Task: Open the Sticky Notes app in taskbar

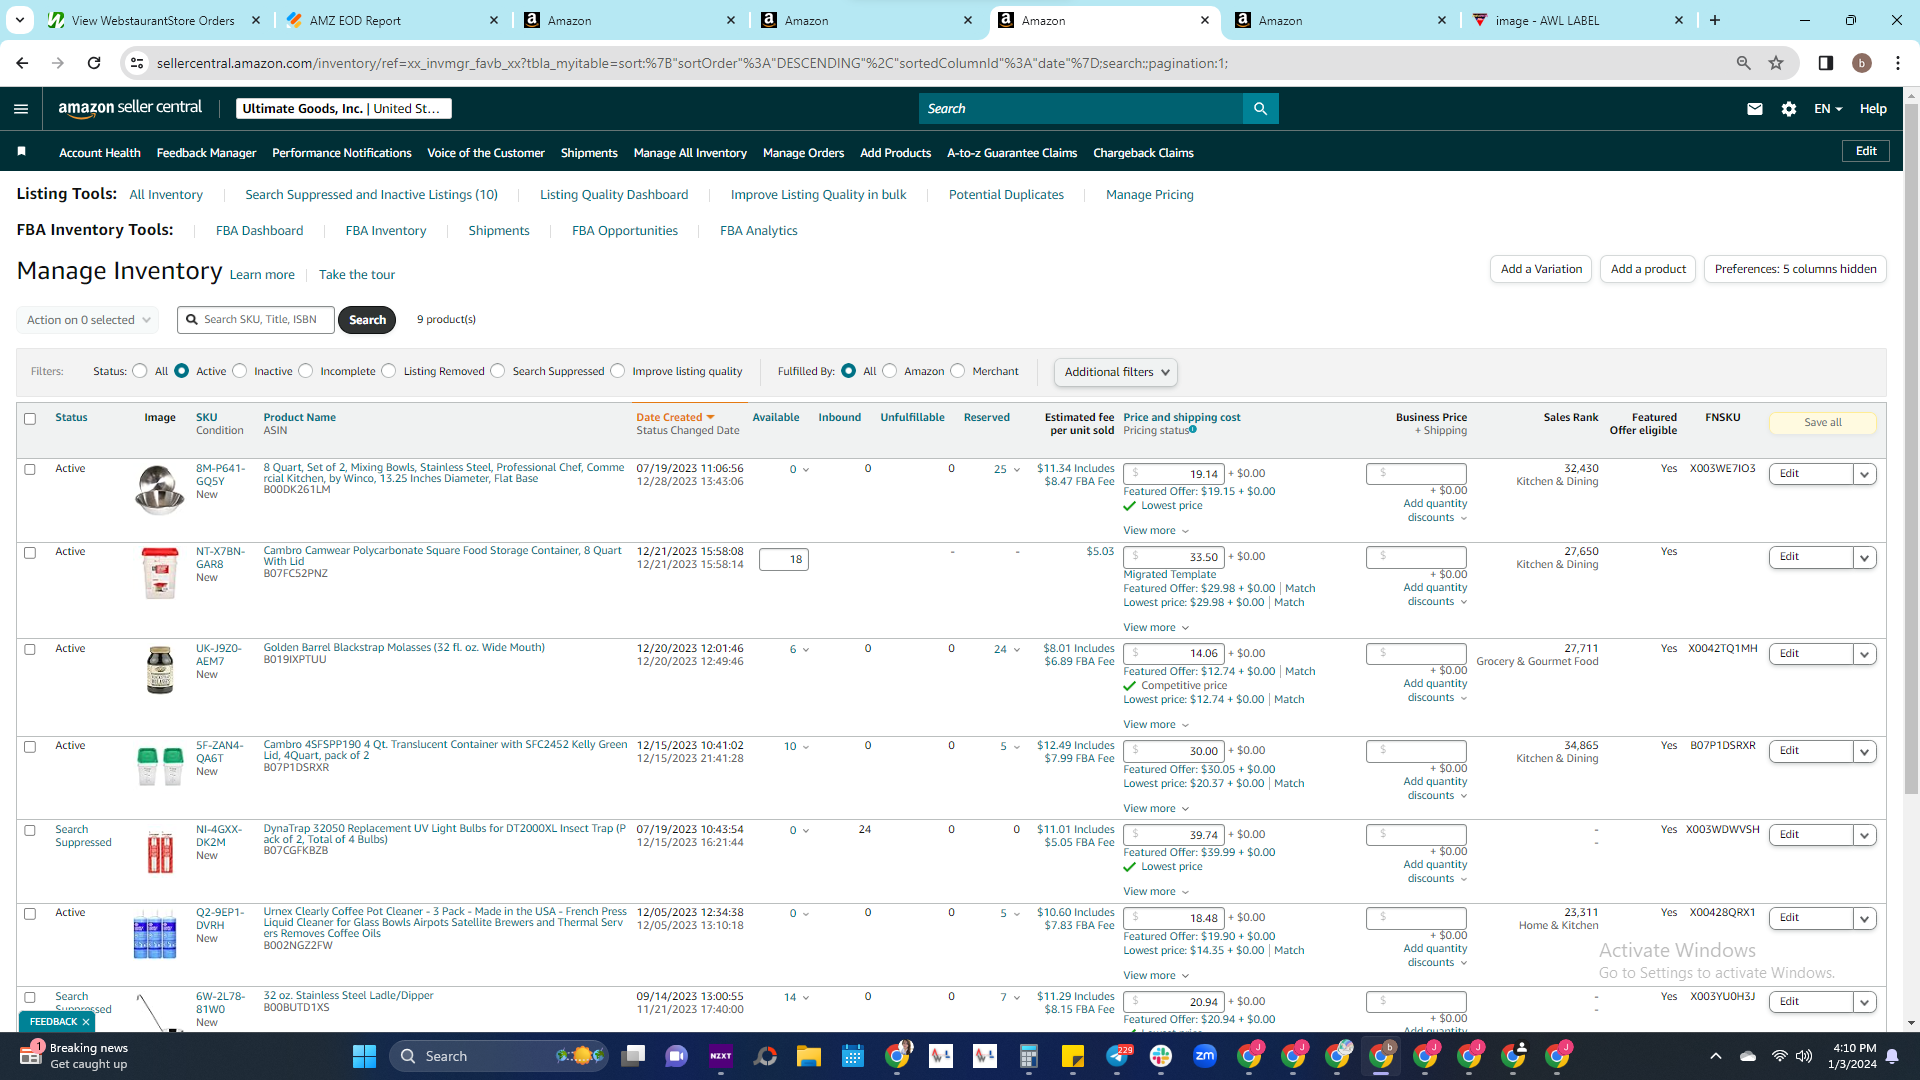Action: (x=1073, y=1056)
